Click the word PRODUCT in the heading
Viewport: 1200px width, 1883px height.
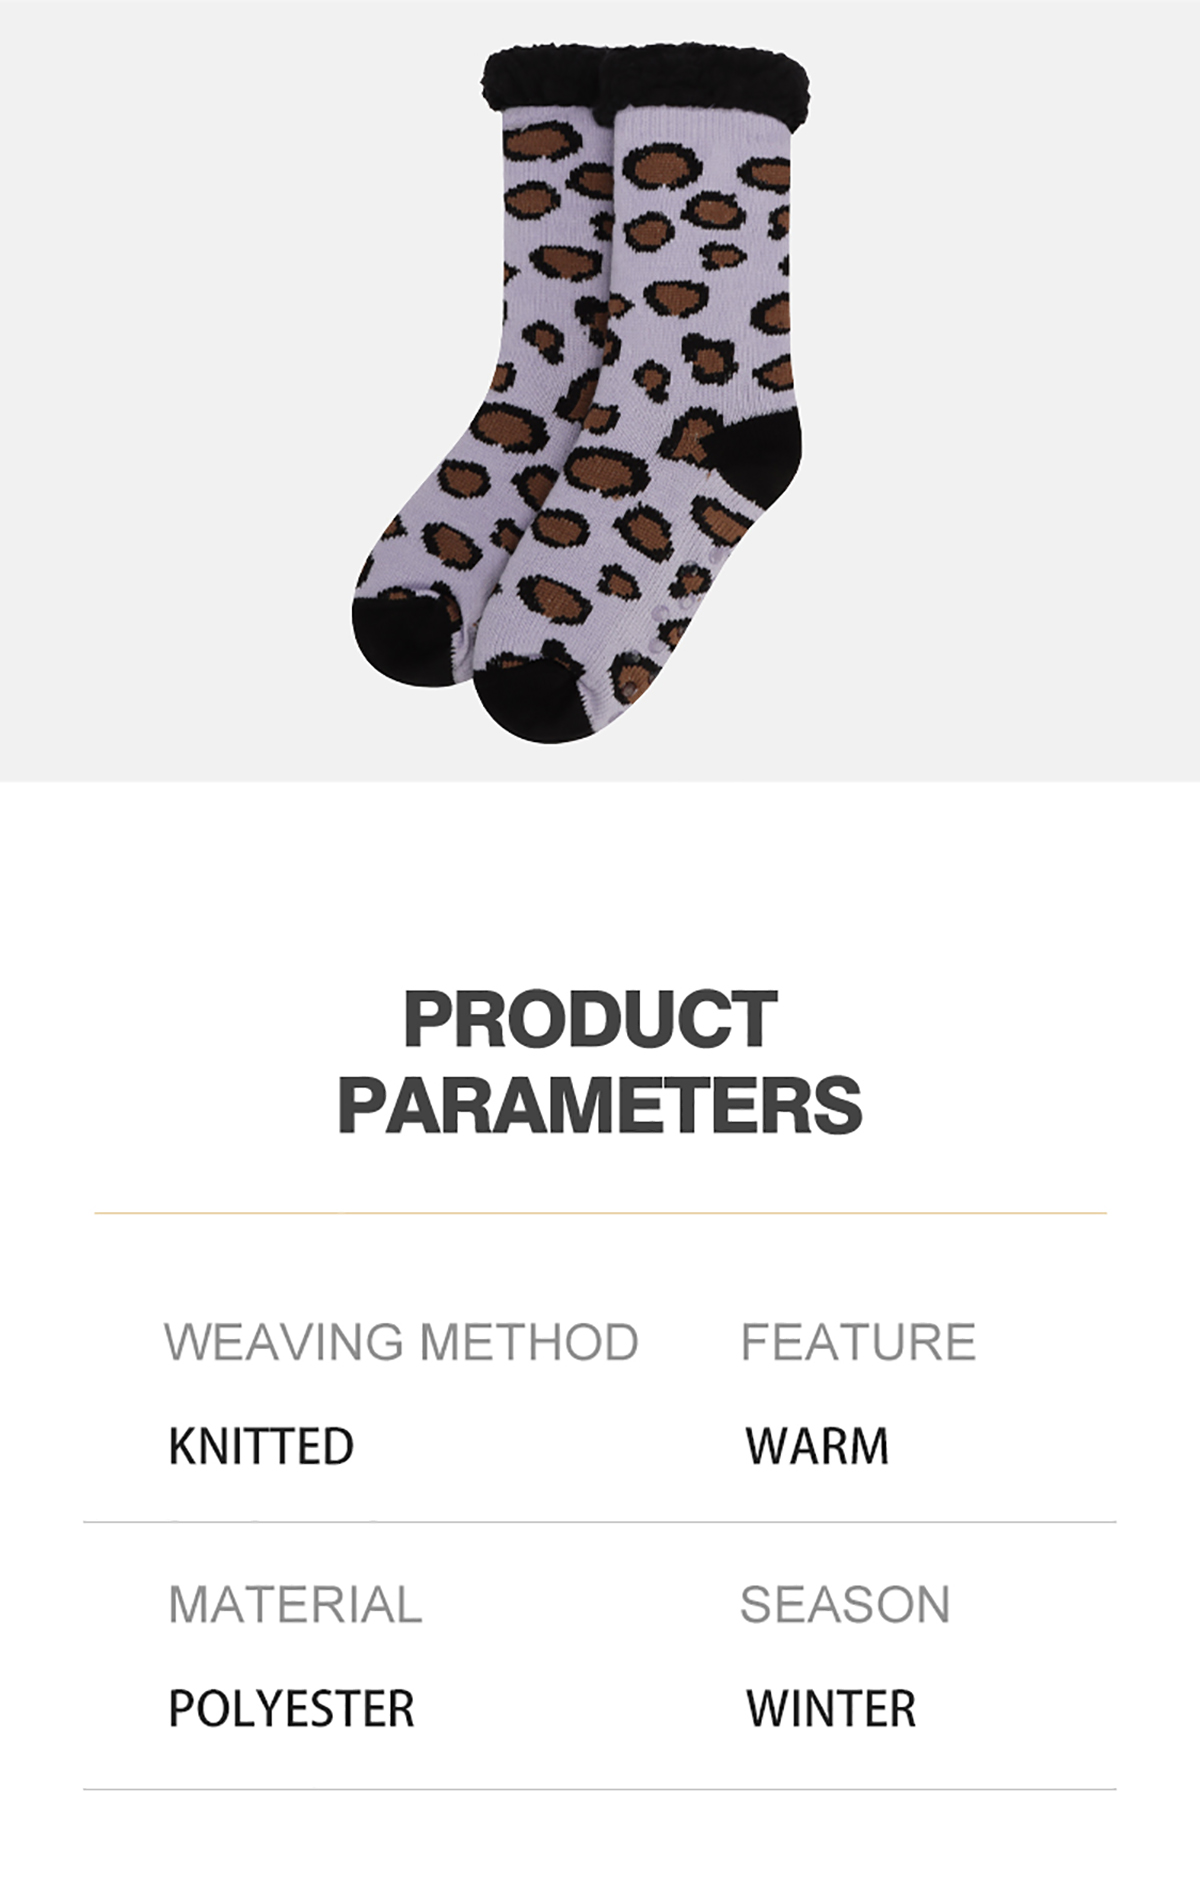(591, 1019)
